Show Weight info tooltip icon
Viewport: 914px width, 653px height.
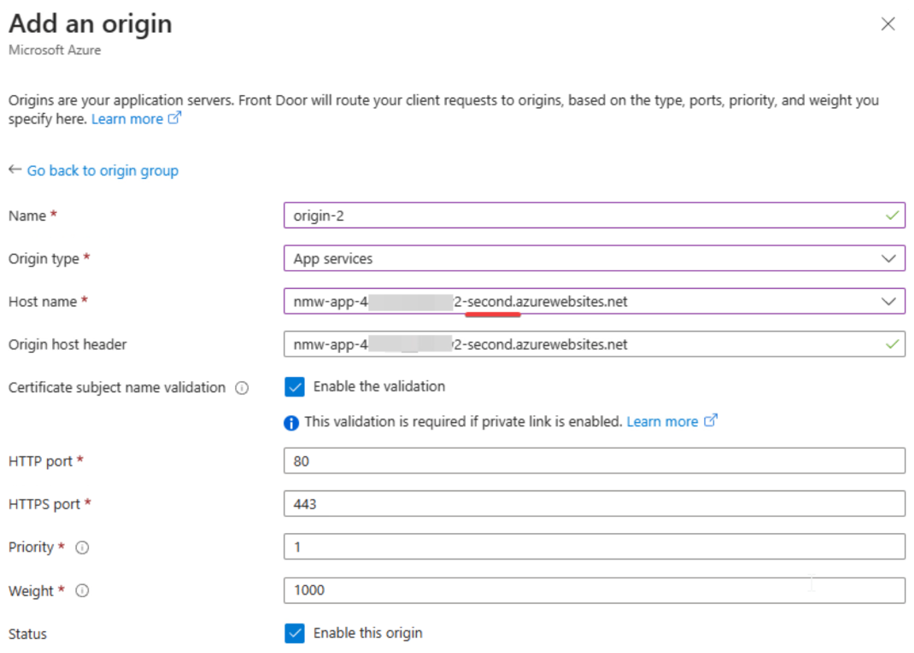[x=82, y=591]
